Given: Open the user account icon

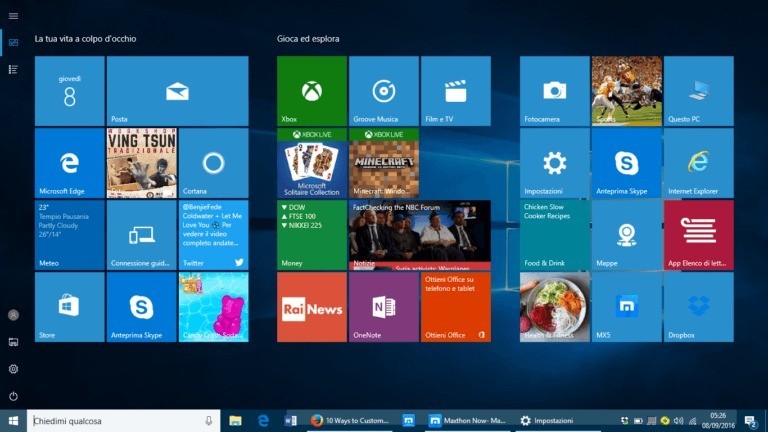Looking at the screenshot, I should pos(13,315).
